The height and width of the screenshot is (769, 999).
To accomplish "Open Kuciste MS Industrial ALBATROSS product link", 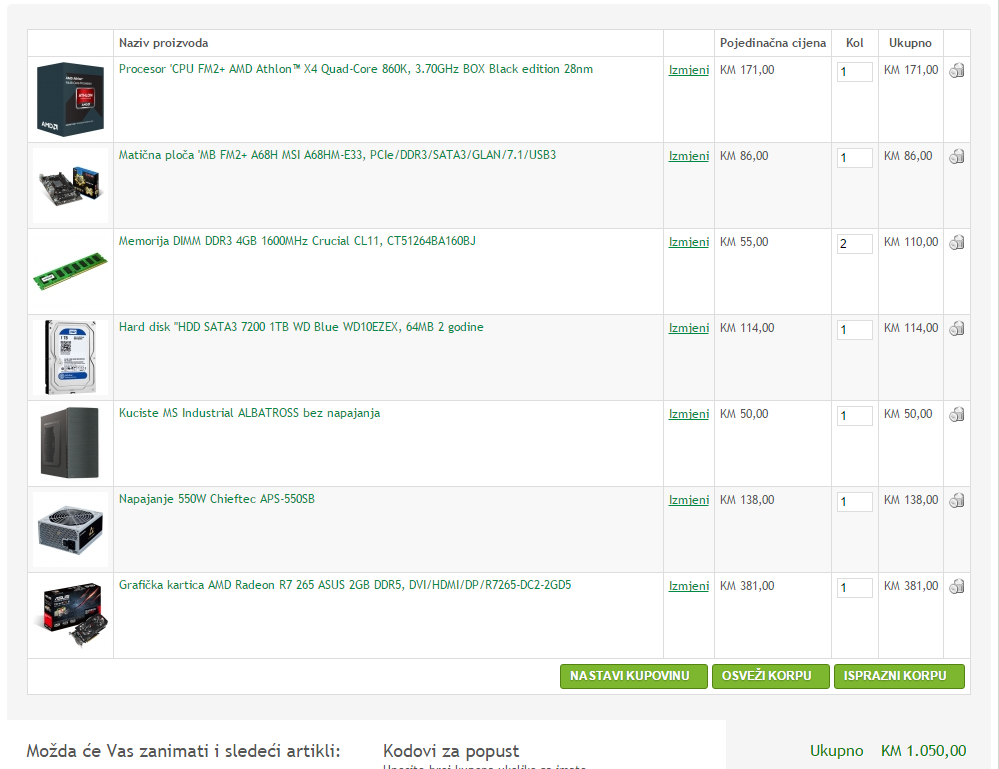I will click(249, 413).
